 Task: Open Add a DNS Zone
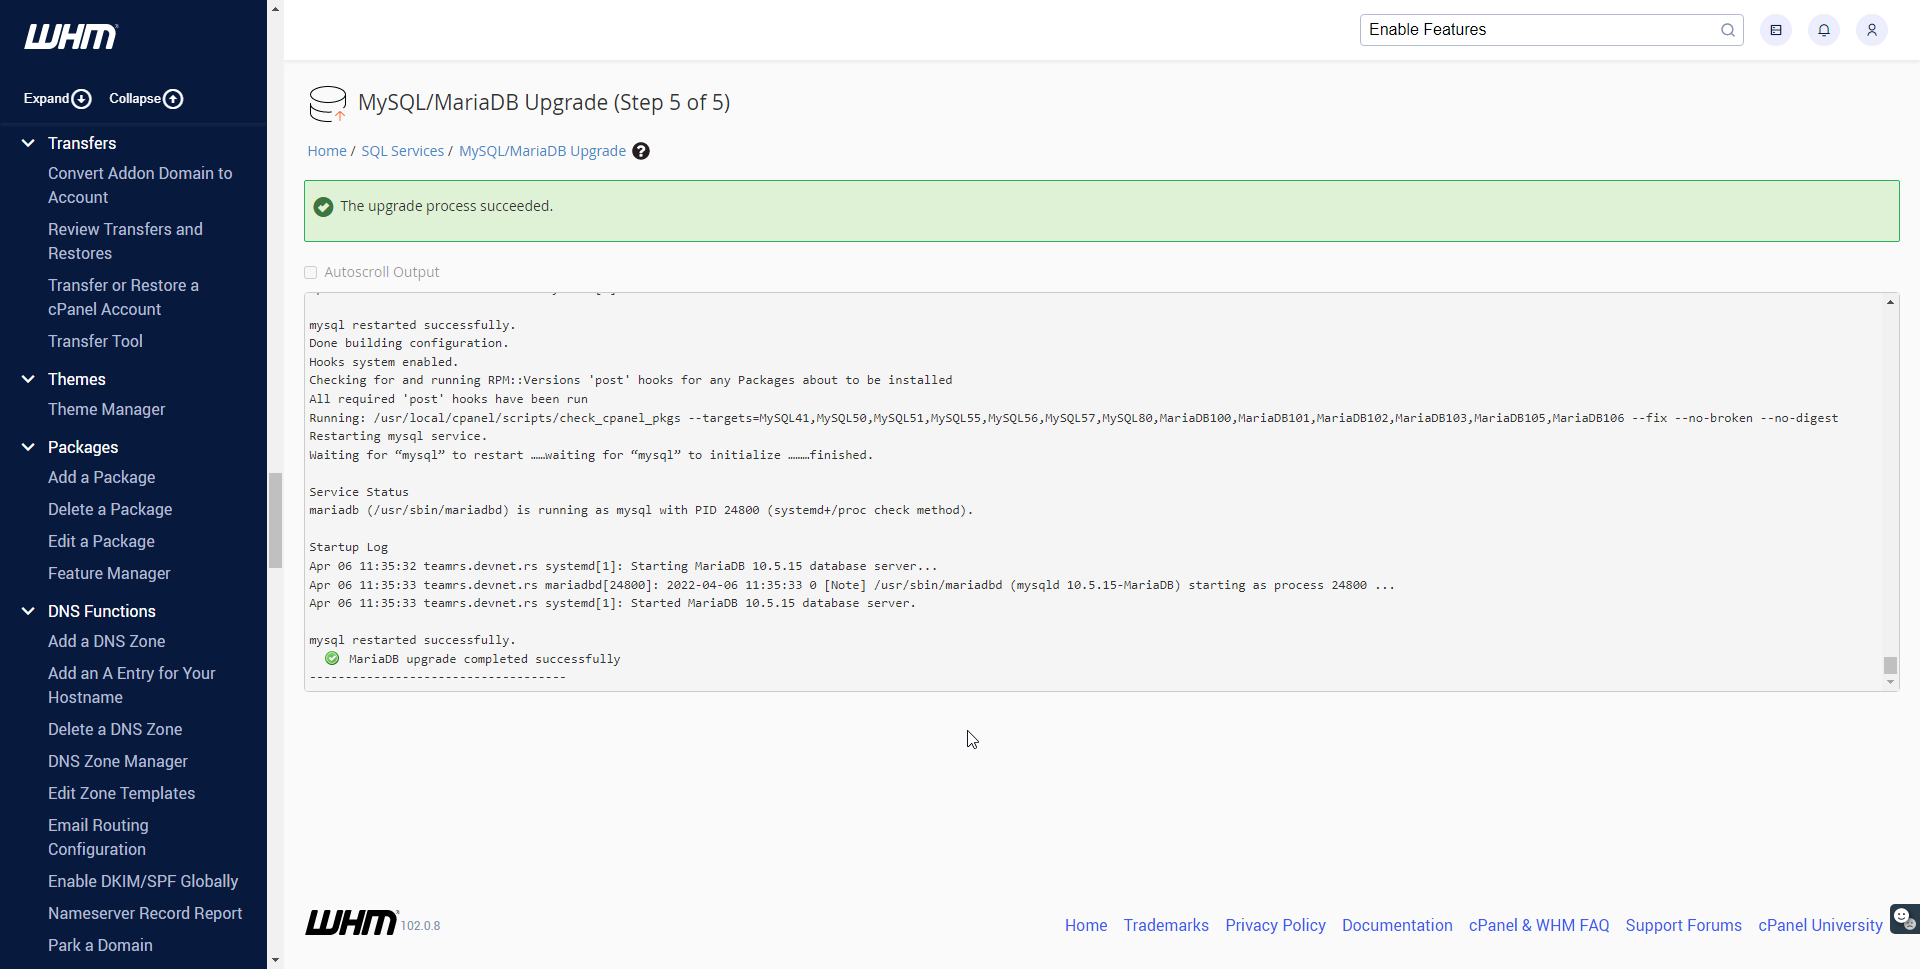click(x=106, y=641)
